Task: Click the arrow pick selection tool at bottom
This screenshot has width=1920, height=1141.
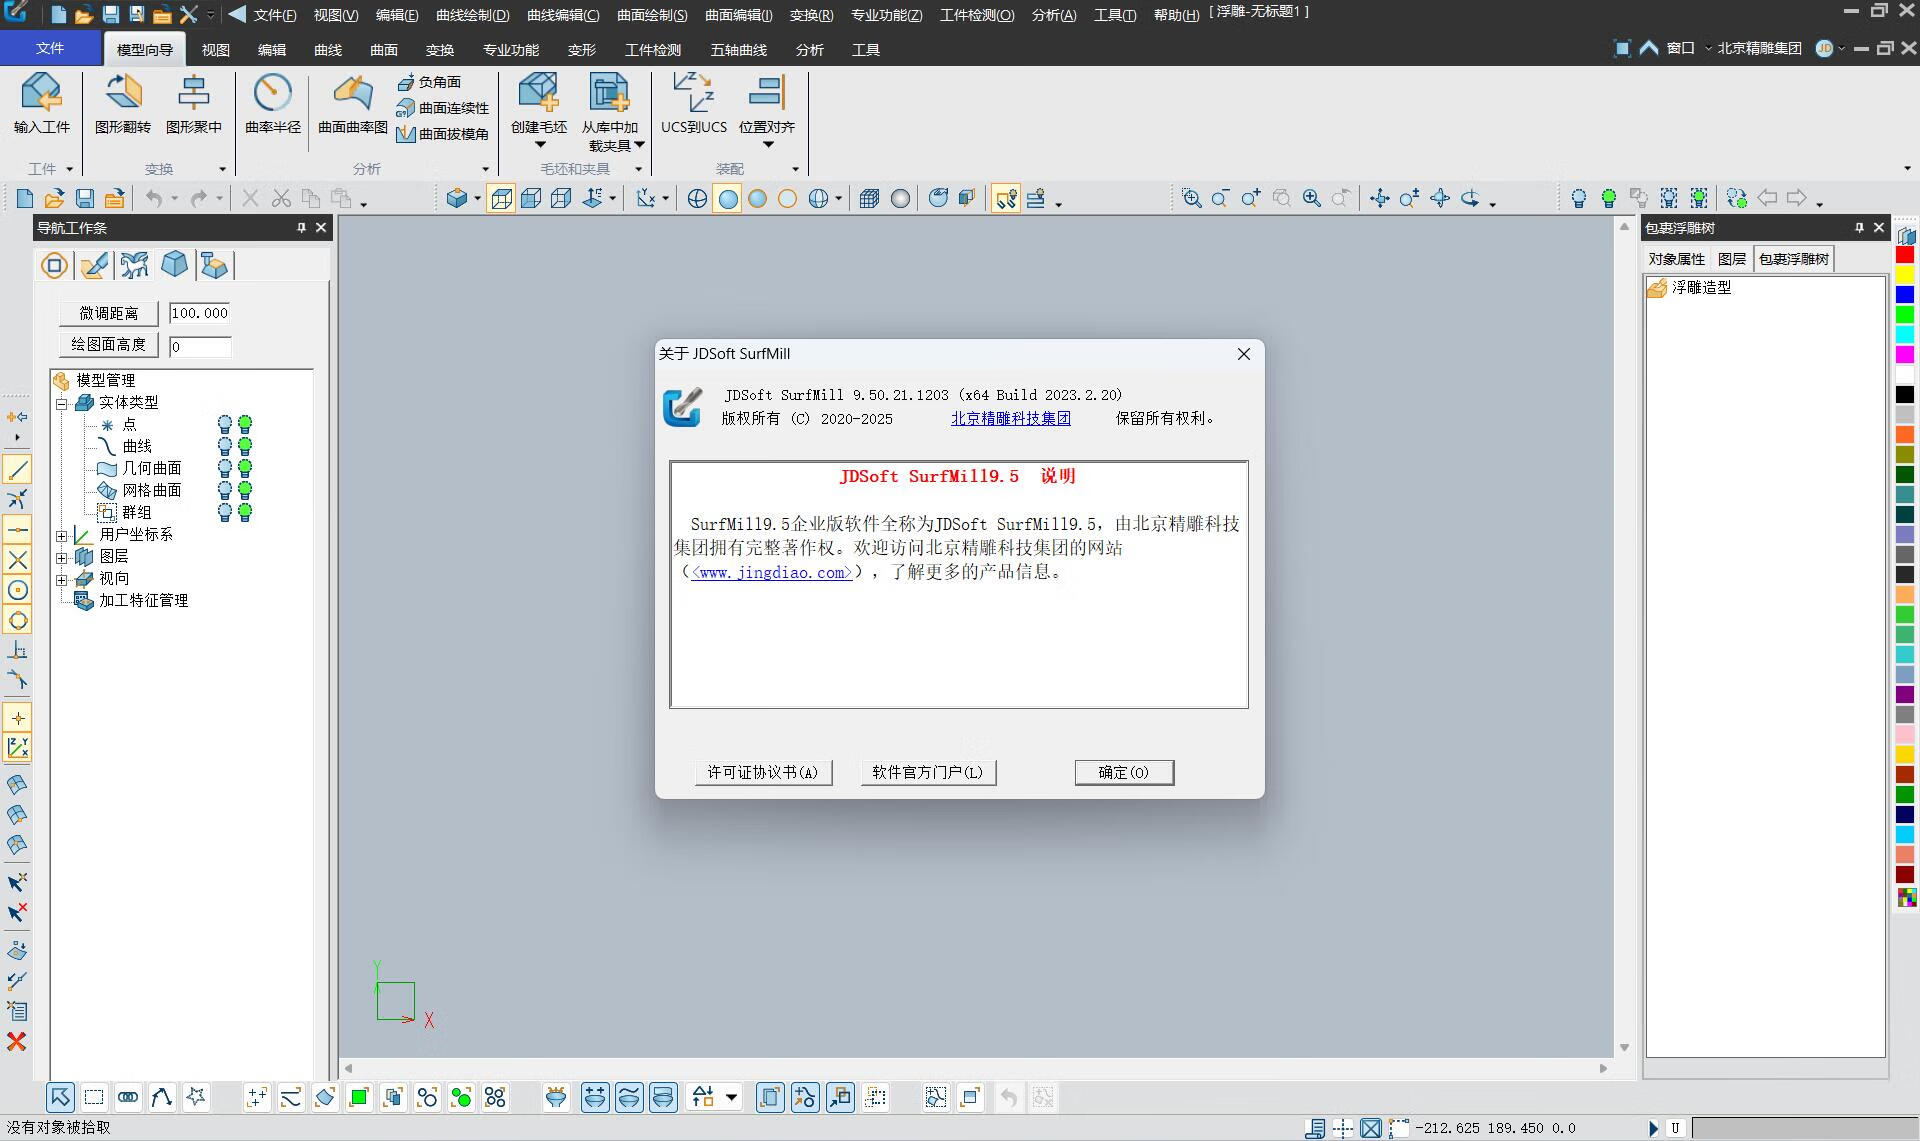Action: tap(60, 1098)
